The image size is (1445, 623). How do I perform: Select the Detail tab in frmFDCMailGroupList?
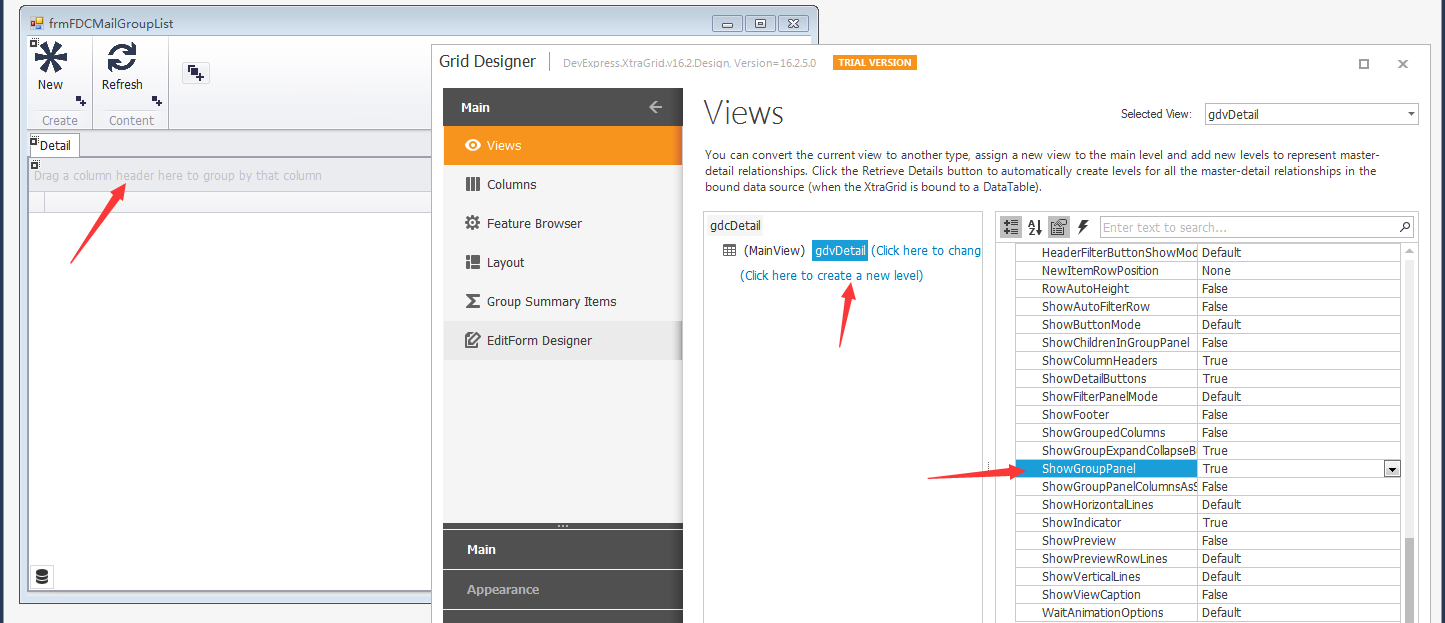click(x=55, y=145)
